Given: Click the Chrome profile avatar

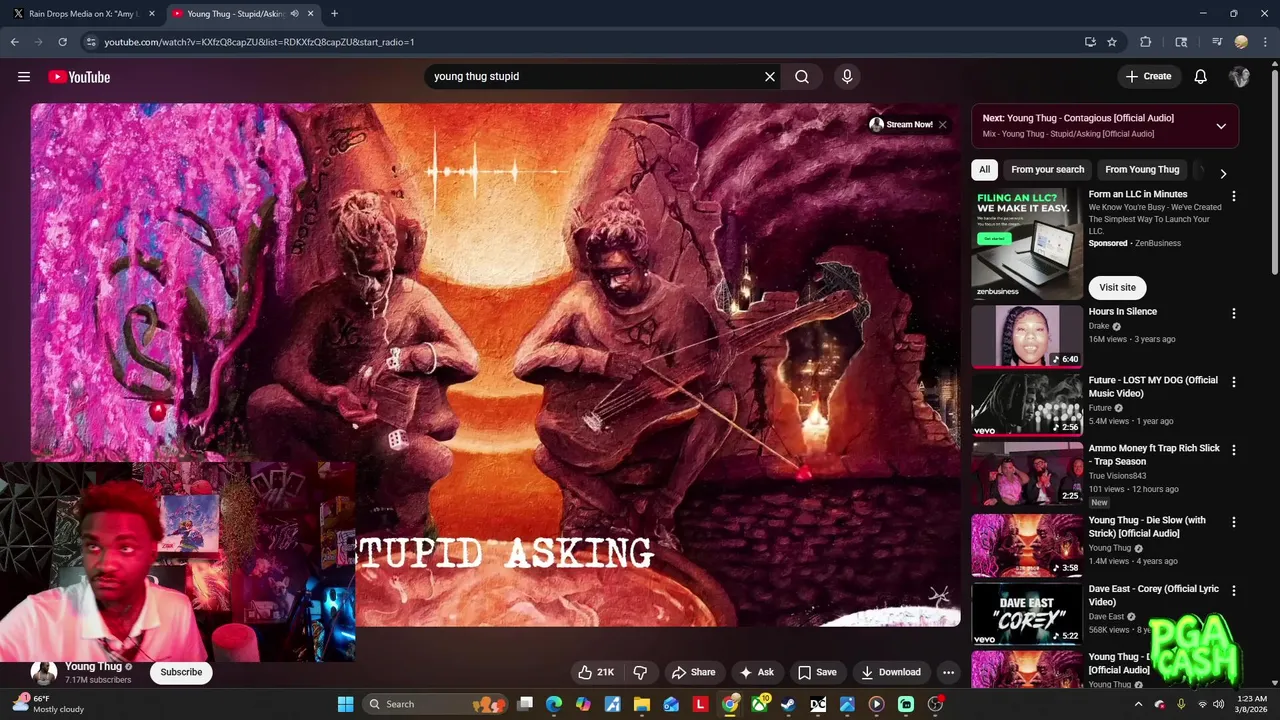Looking at the screenshot, I should pyautogui.click(x=1241, y=42).
